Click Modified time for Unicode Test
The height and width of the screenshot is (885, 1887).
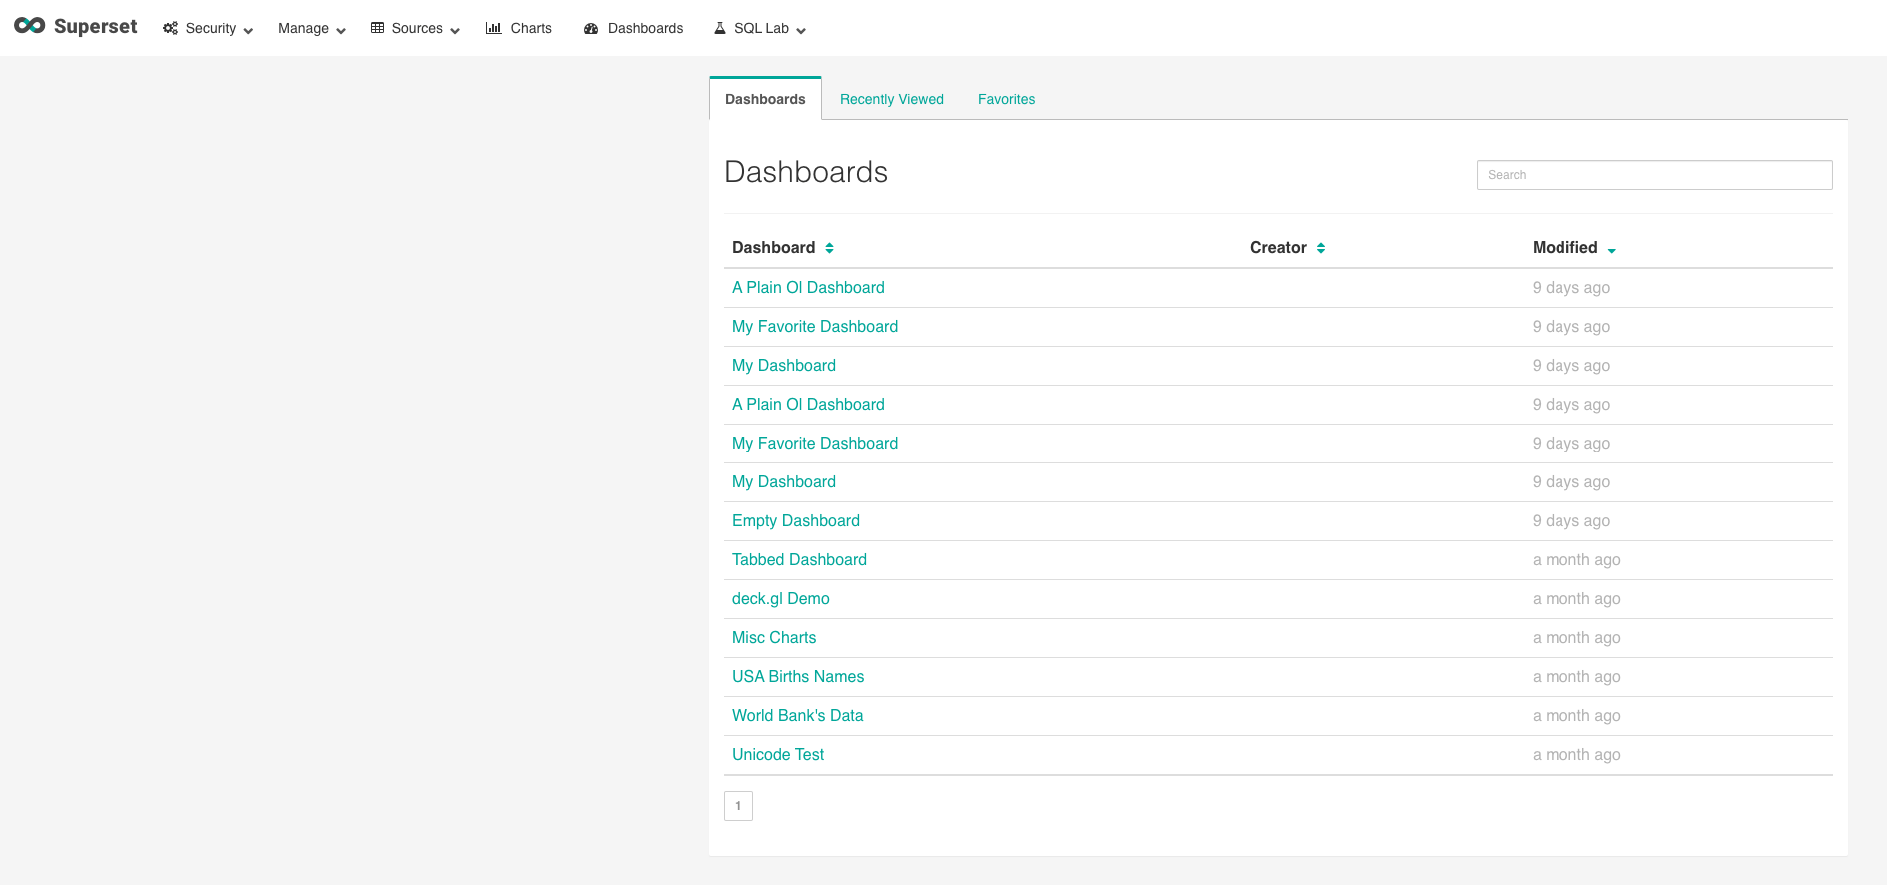(x=1576, y=755)
